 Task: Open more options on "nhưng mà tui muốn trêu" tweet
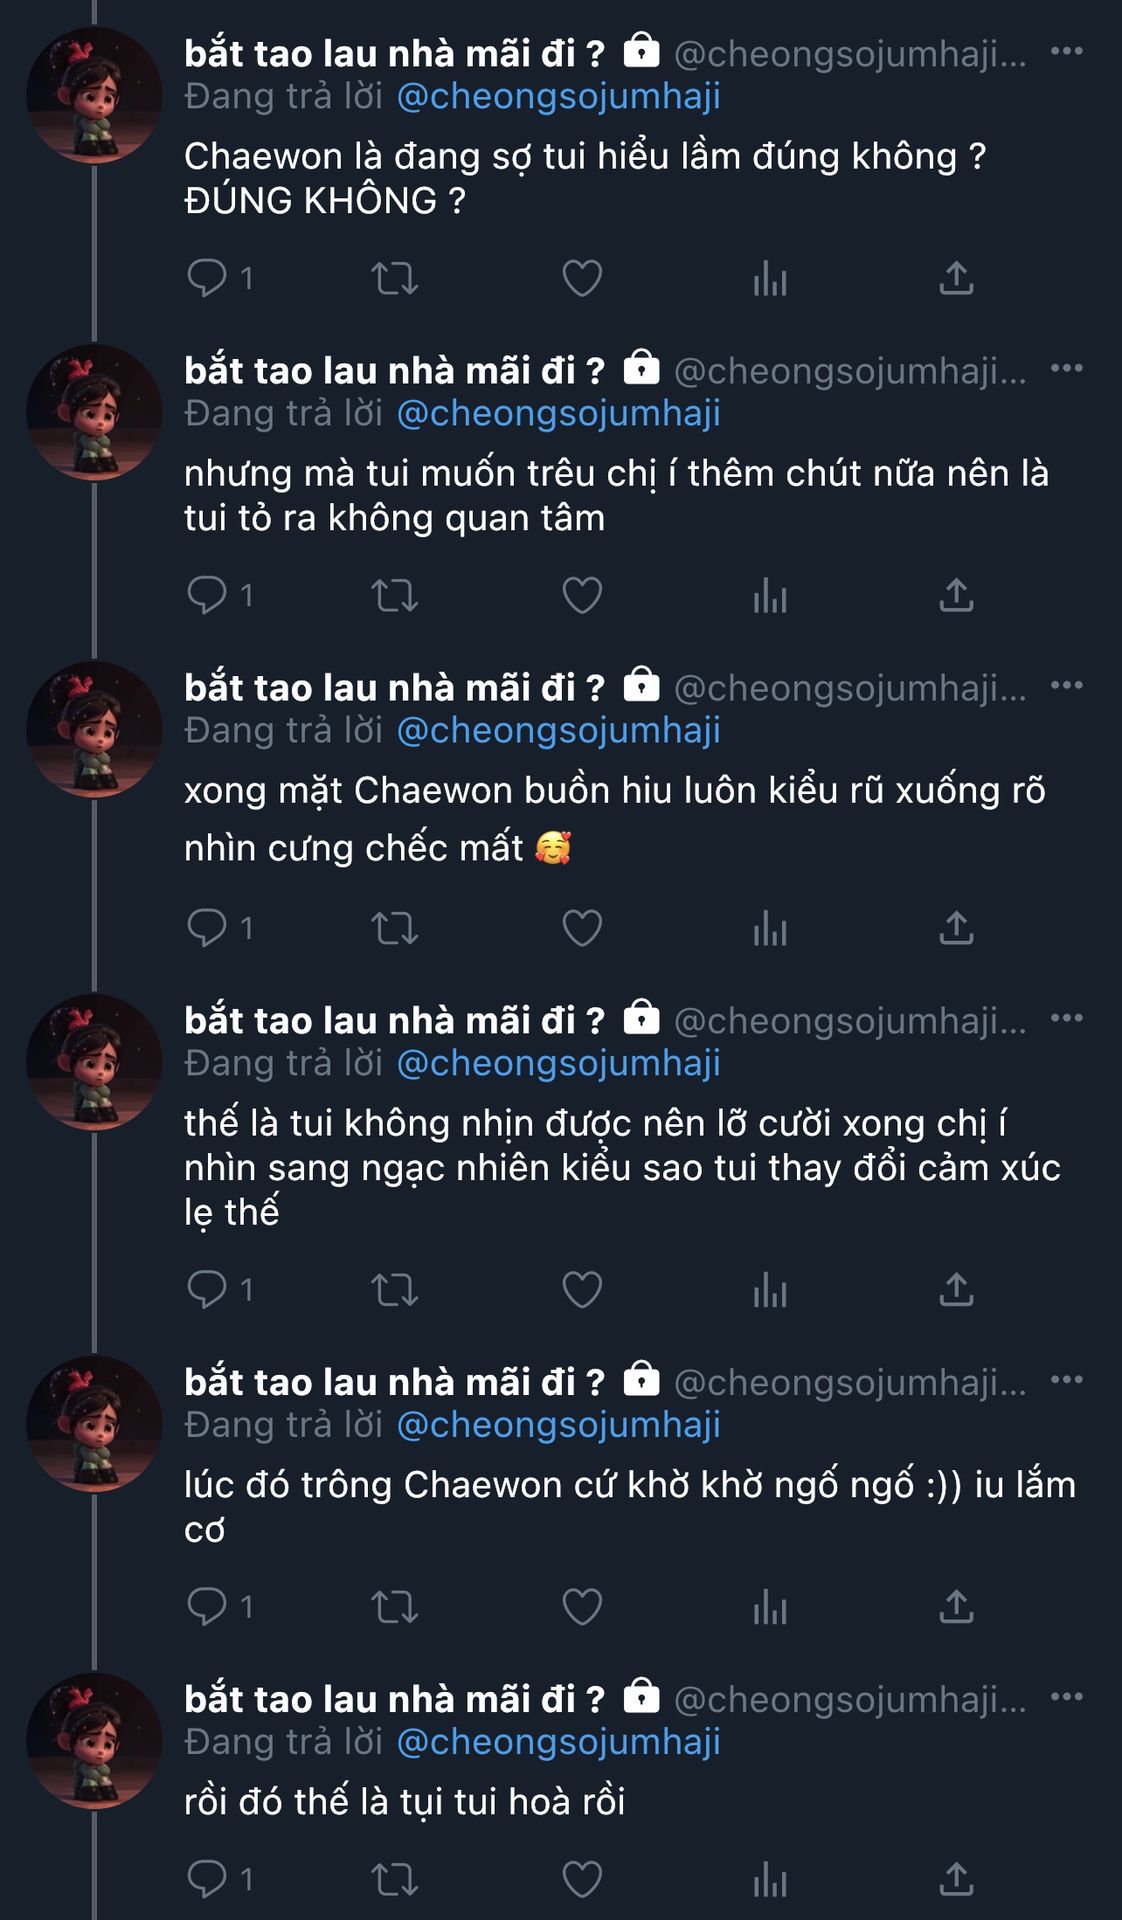pos(1066,368)
